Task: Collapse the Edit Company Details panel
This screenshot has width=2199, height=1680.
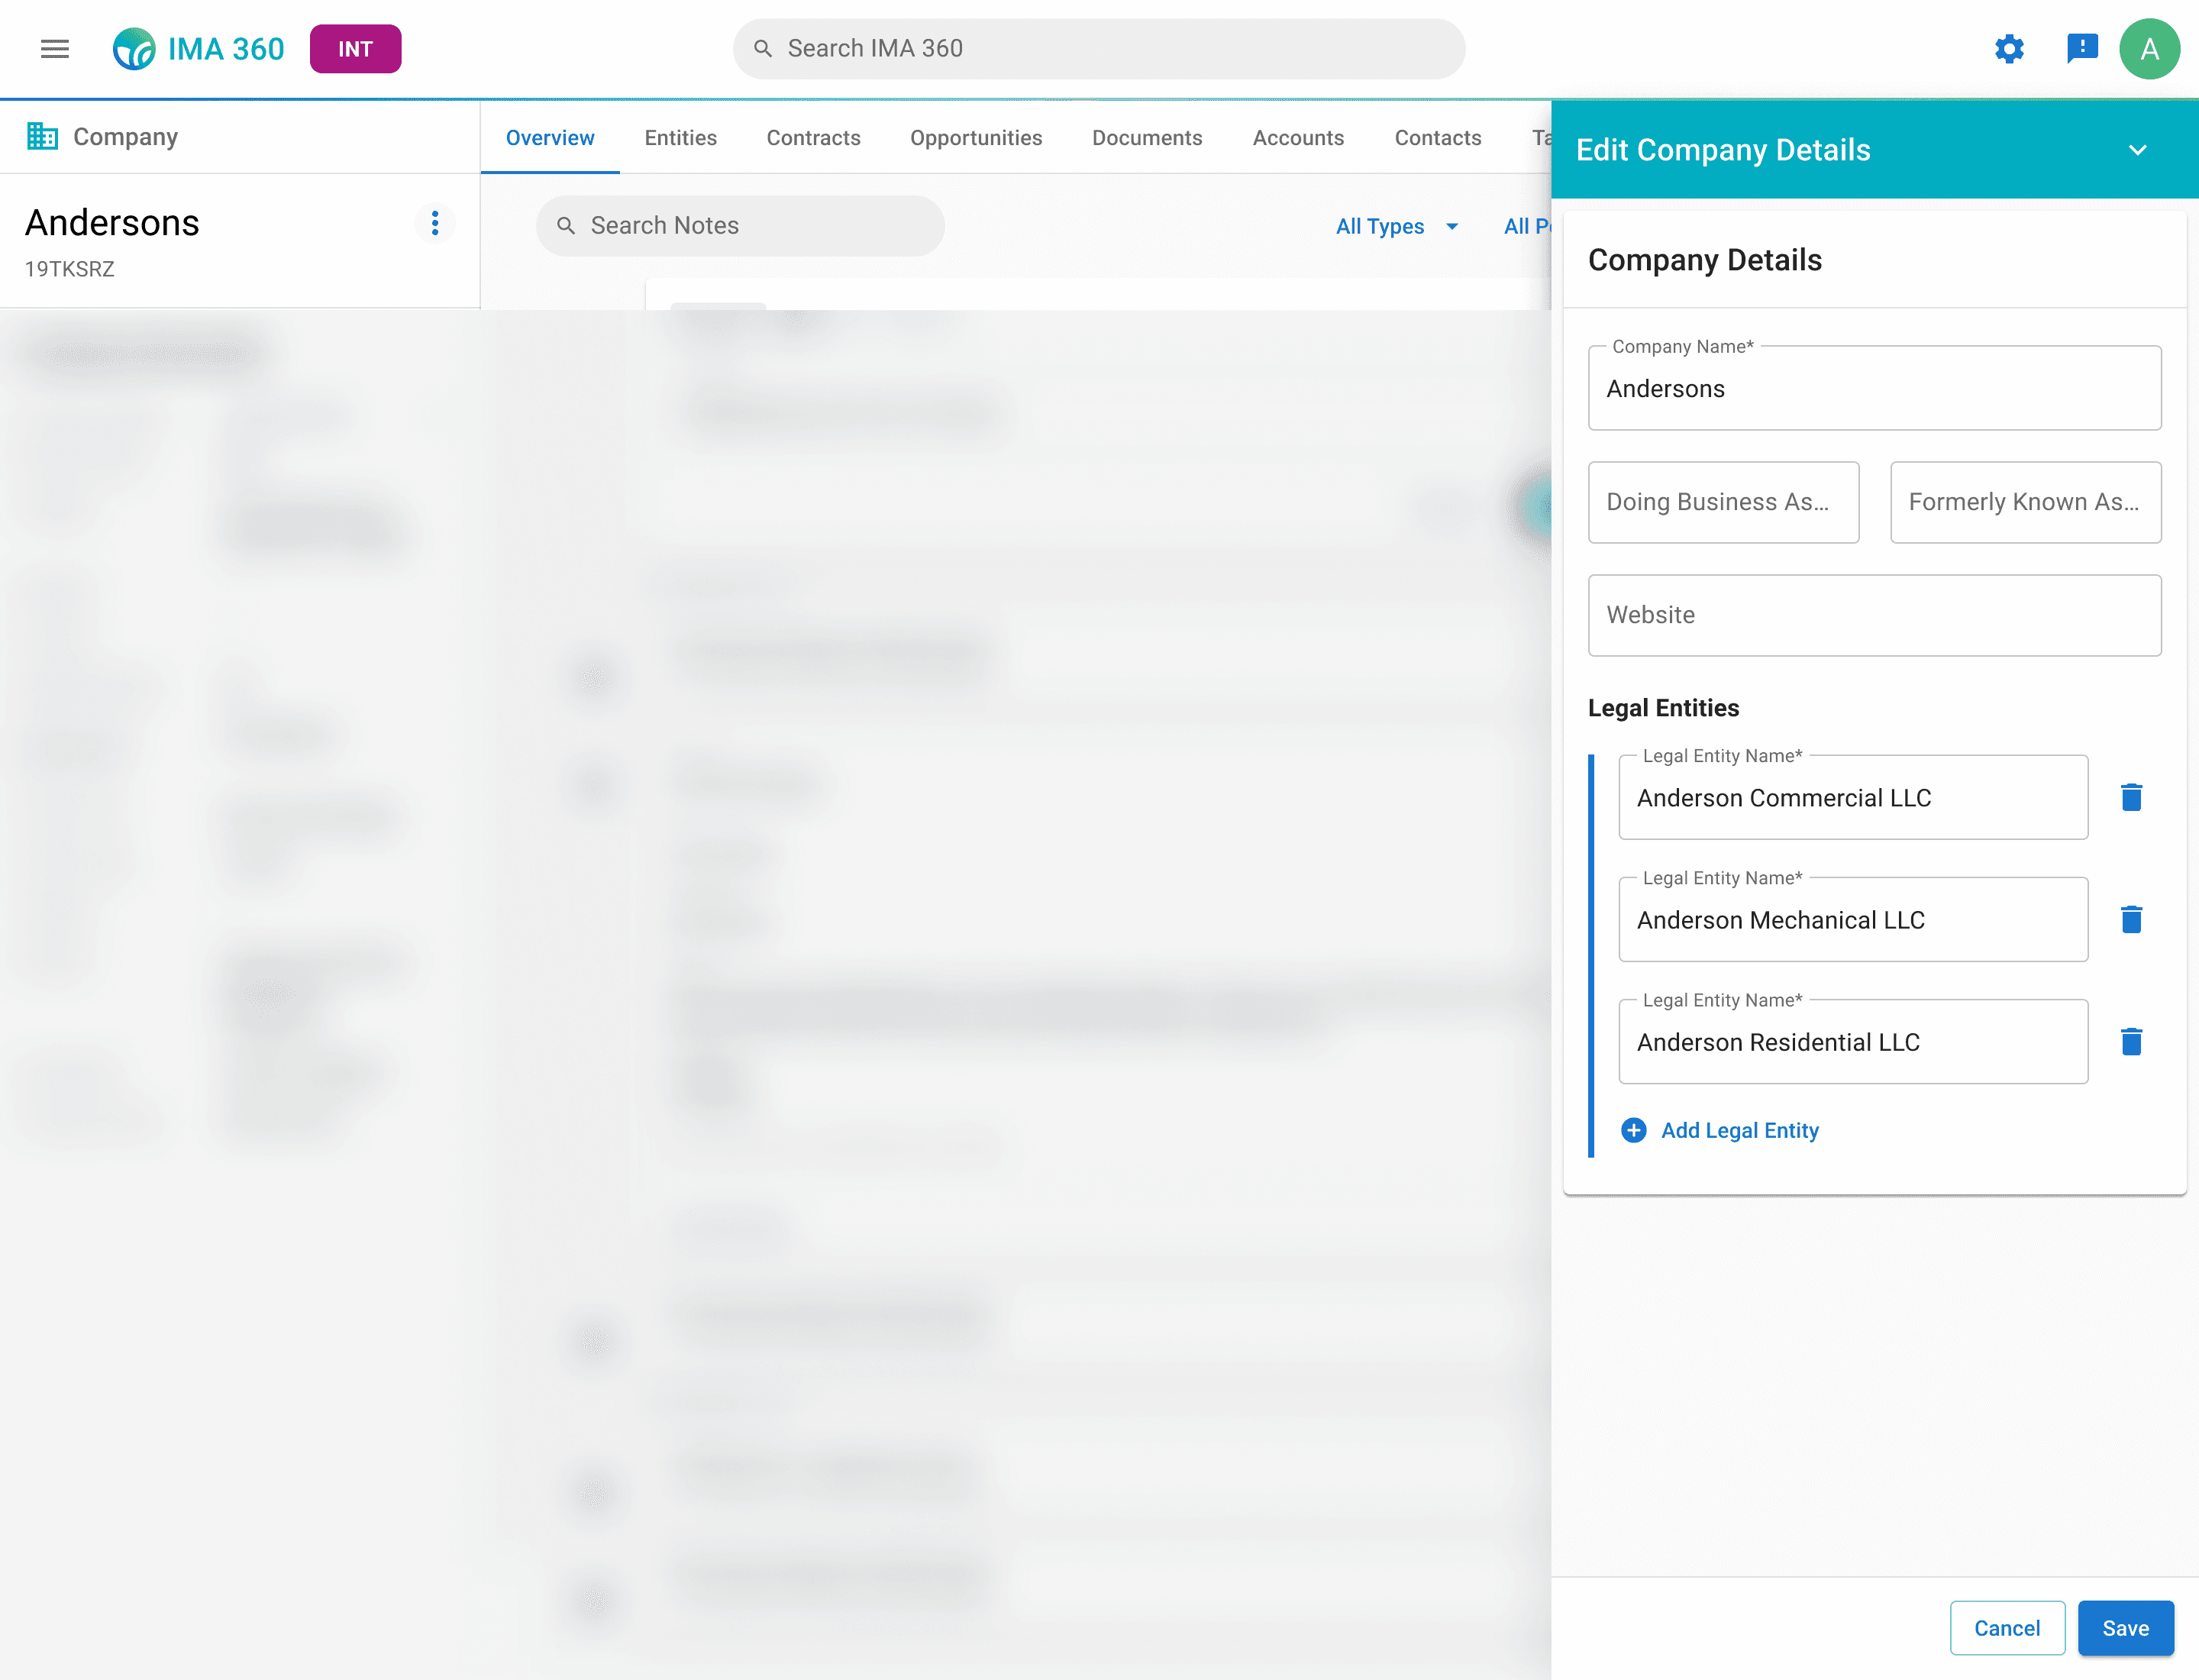Action: coord(2137,150)
